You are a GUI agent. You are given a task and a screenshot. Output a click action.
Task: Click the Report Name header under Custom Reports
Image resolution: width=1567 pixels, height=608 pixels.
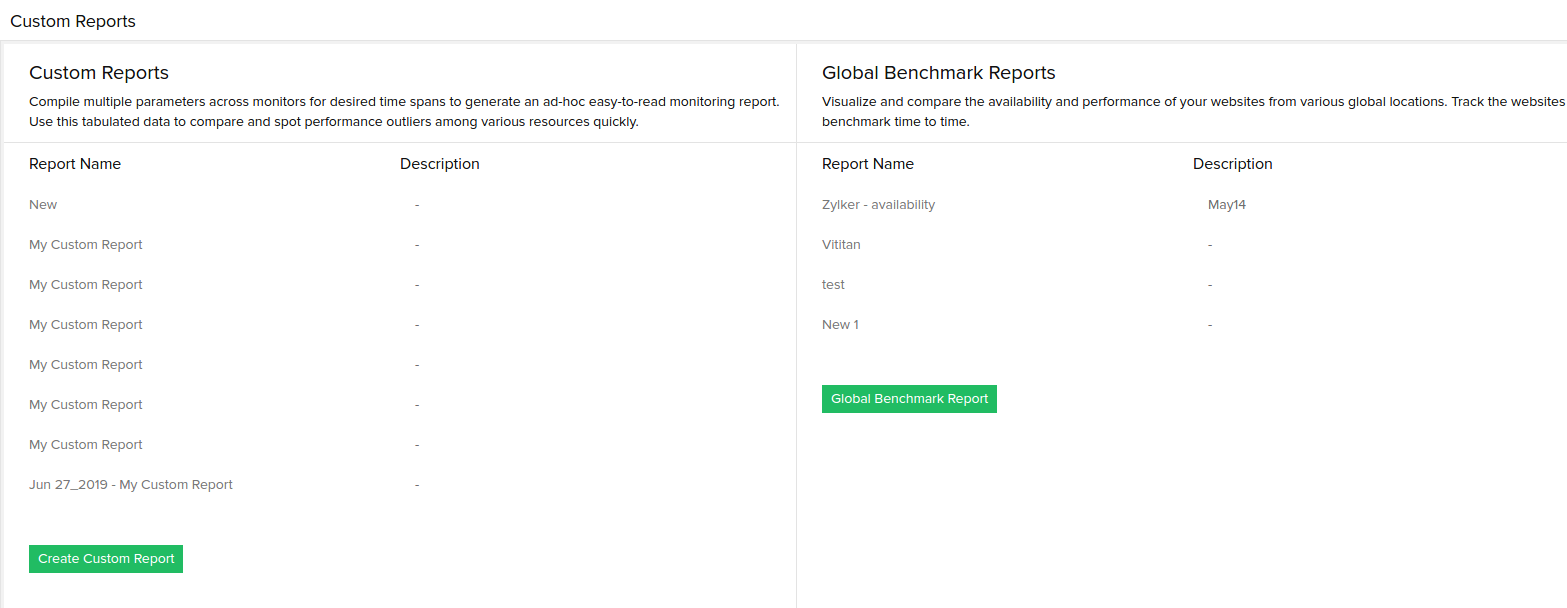click(75, 163)
